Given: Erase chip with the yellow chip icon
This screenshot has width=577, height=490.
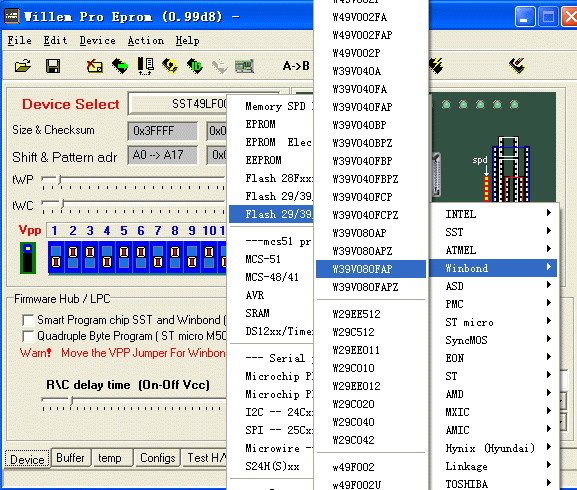Looking at the screenshot, I should 170,66.
